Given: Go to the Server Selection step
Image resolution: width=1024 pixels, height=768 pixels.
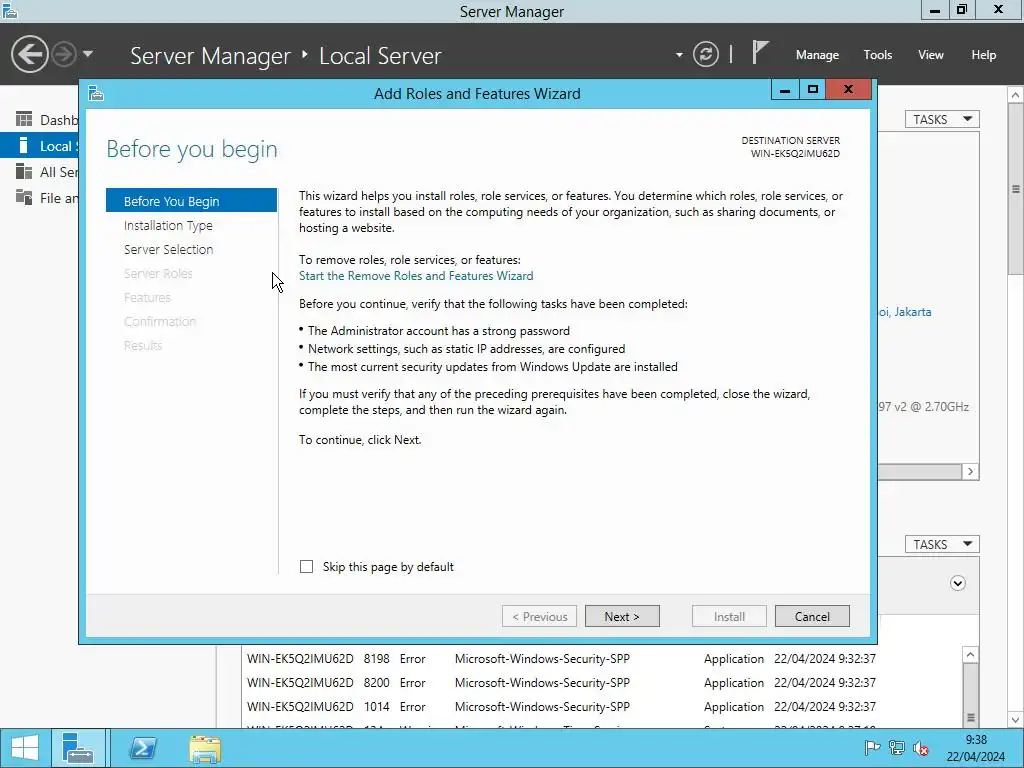Looking at the screenshot, I should tap(168, 249).
